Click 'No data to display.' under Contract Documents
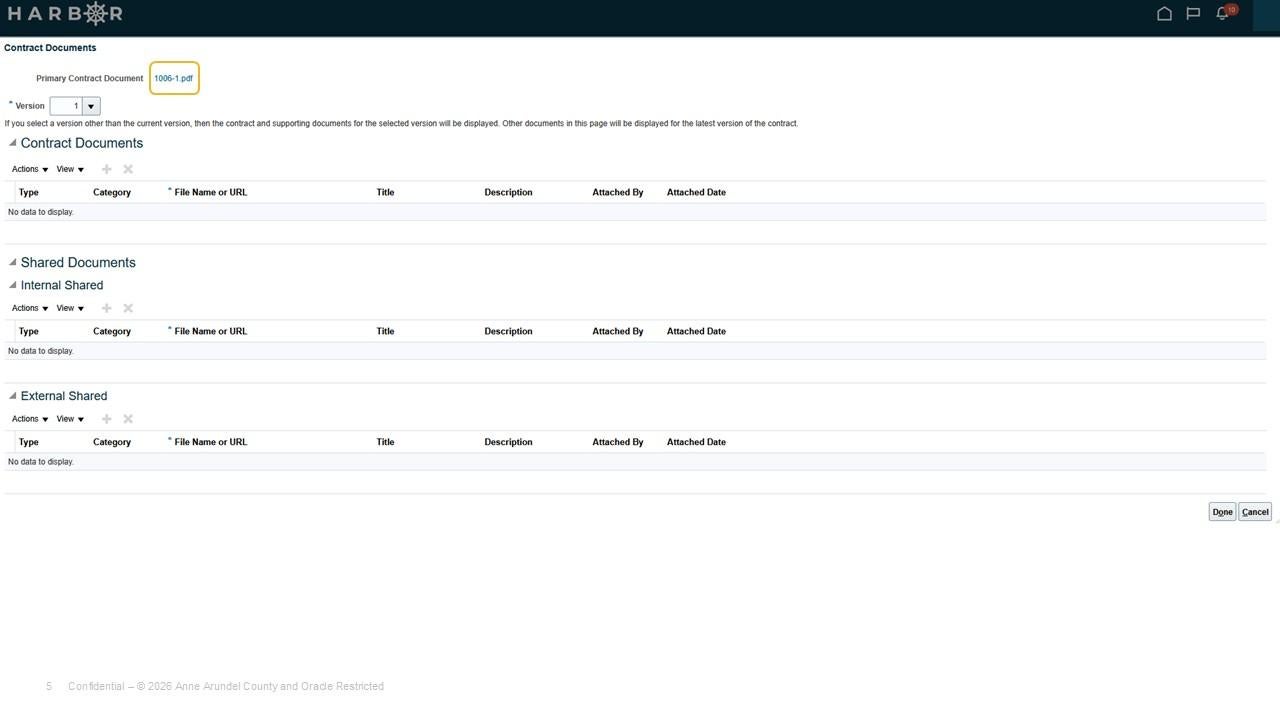Viewport: 1280px width, 720px height. pyautogui.click(x=41, y=212)
